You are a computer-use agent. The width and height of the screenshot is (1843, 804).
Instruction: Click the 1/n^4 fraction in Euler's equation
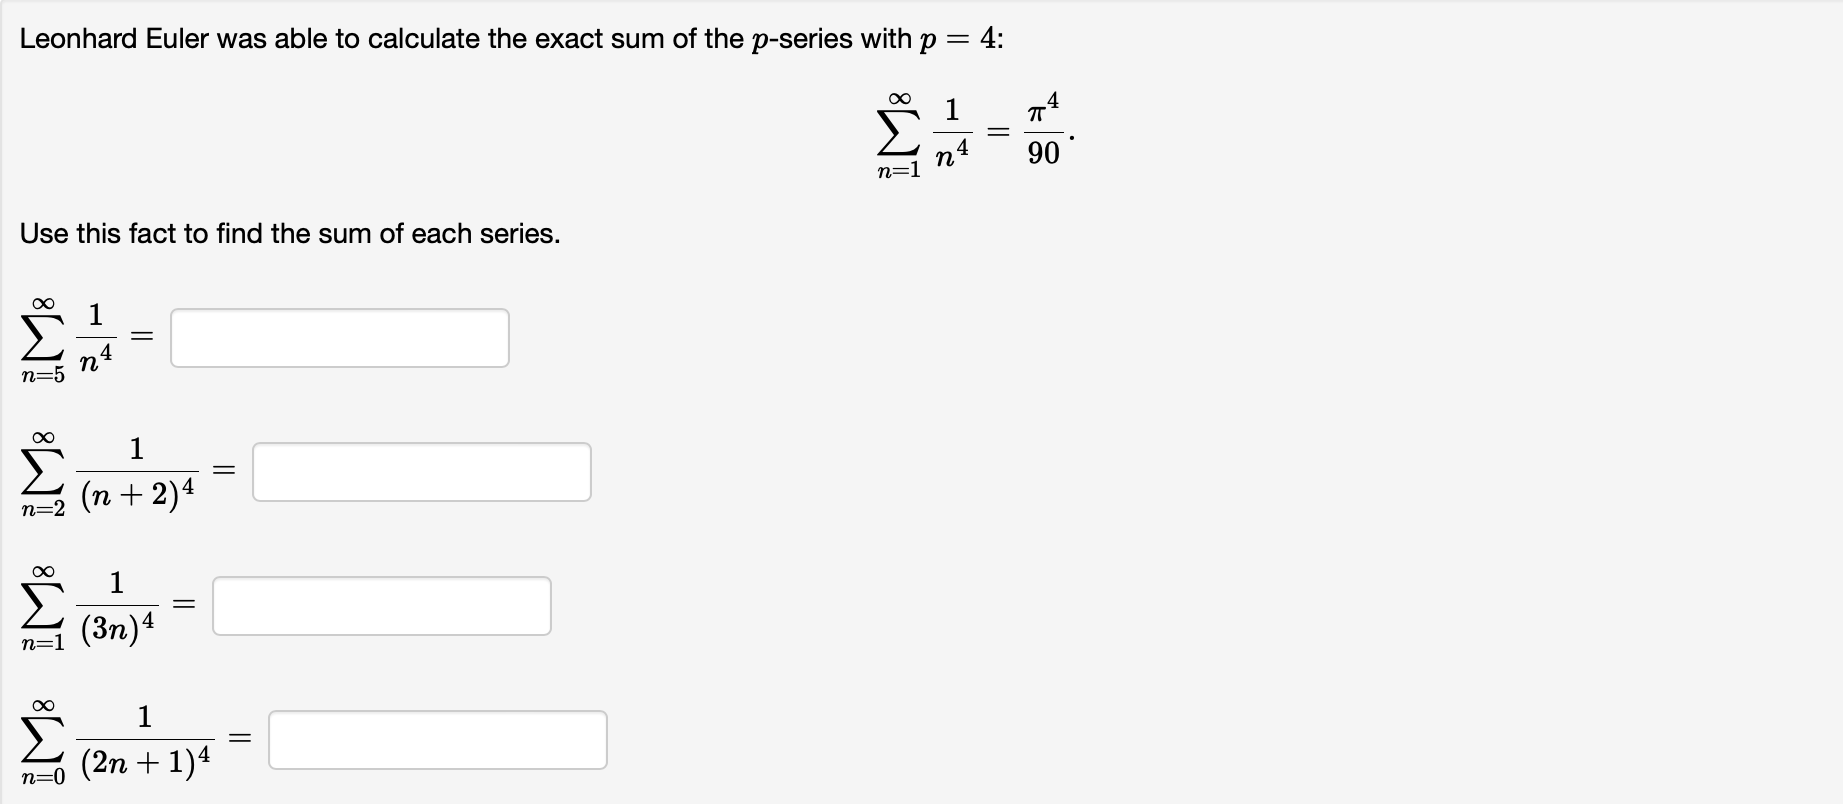pyautogui.click(x=950, y=130)
